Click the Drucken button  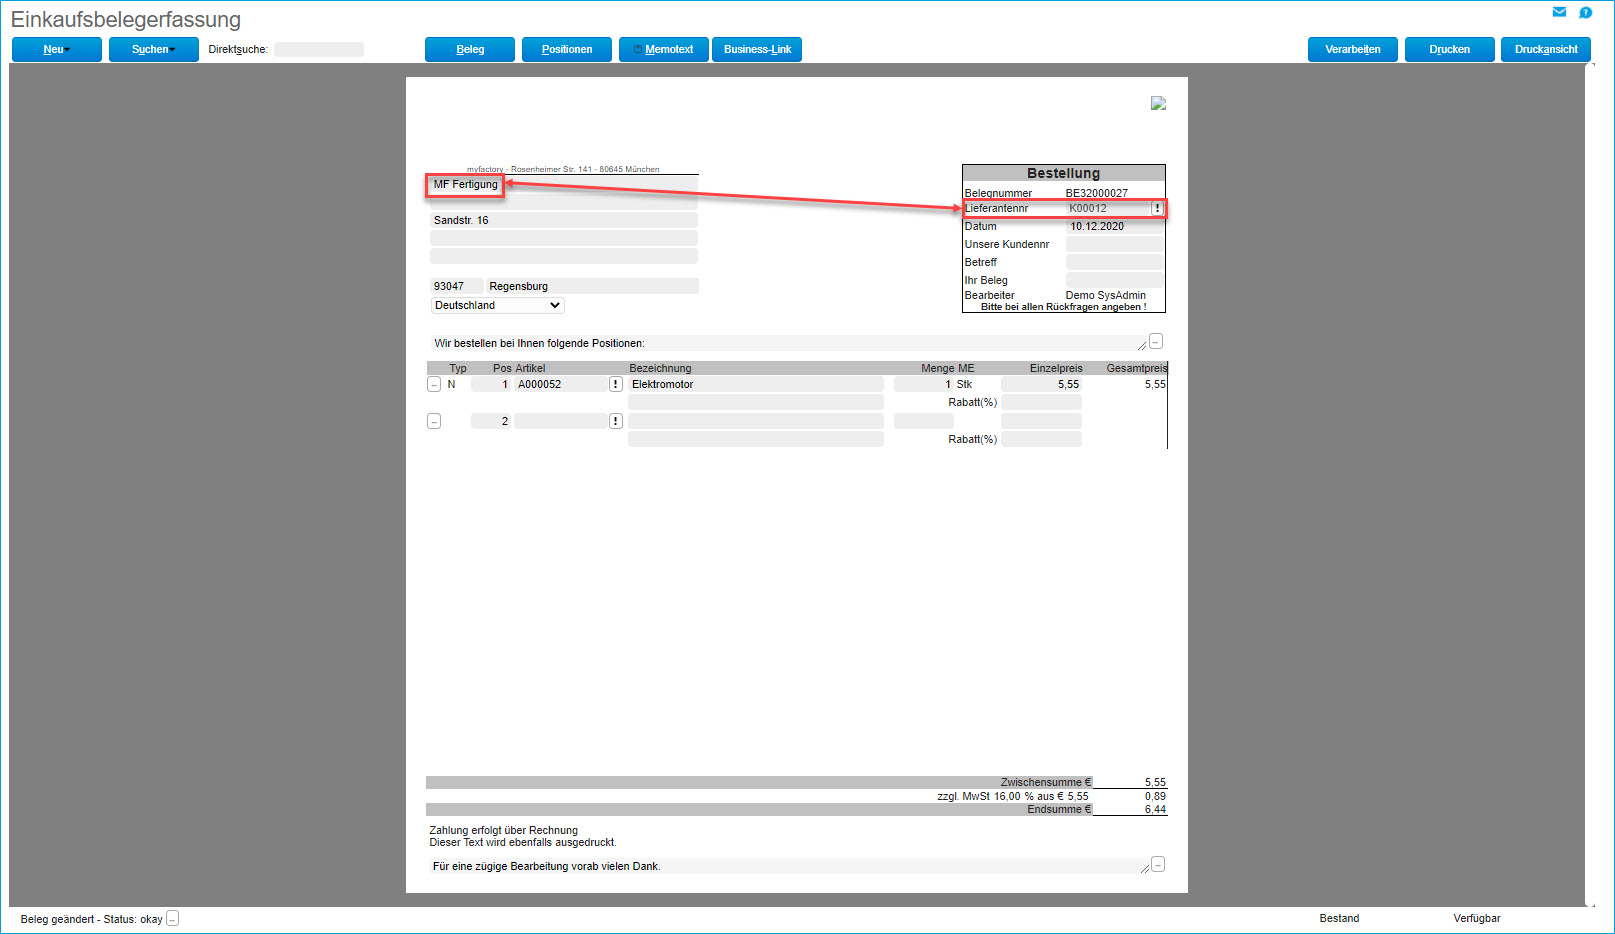coord(1449,49)
